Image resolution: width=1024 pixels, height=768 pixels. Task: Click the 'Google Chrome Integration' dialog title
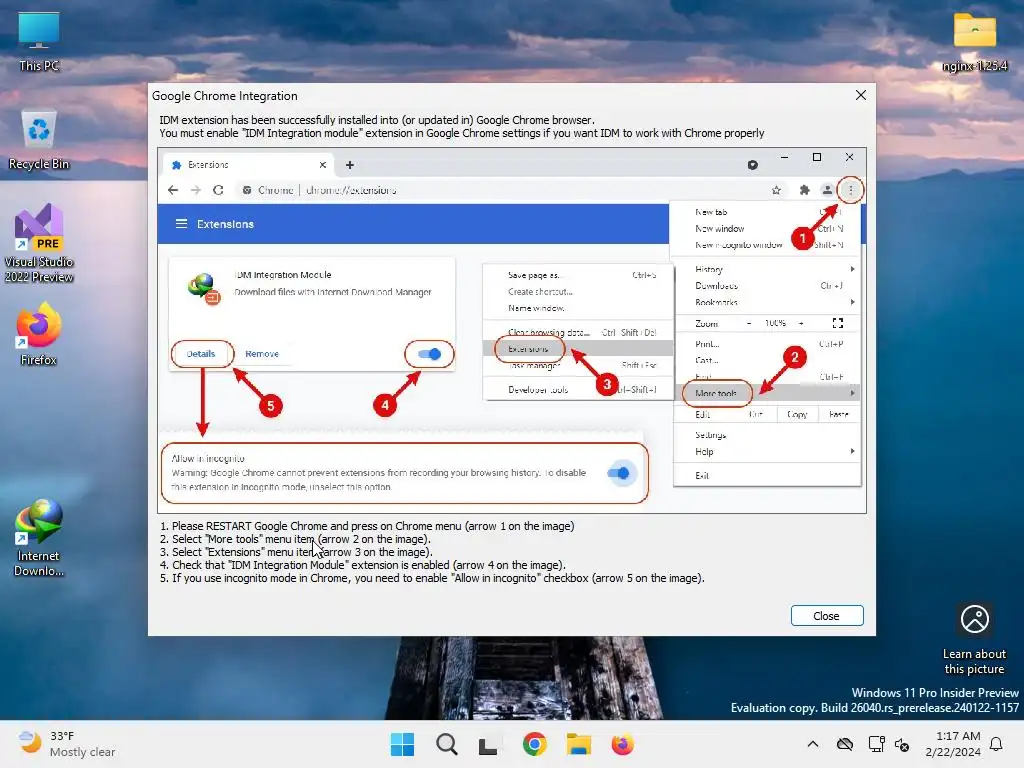click(x=225, y=96)
